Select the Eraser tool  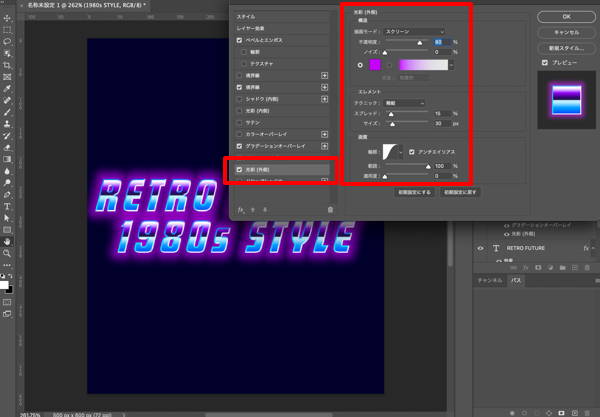click(7, 148)
